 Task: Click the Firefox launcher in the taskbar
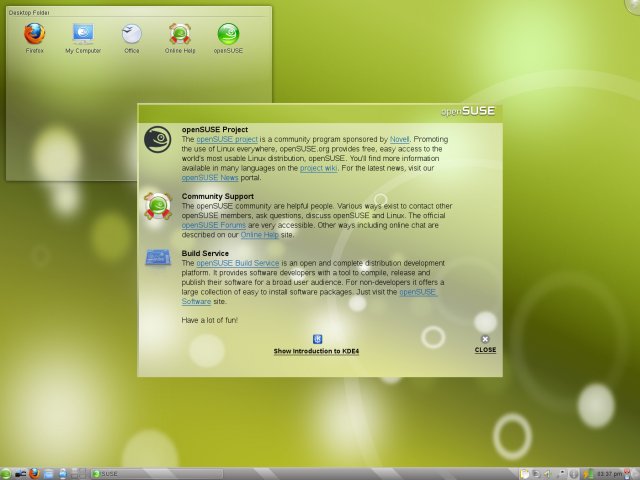pos(34,473)
